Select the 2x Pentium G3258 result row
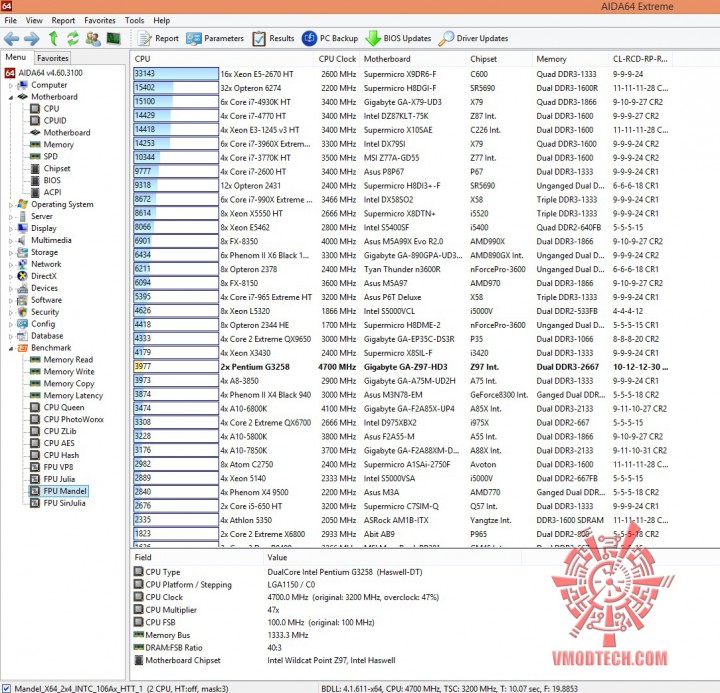The width and height of the screenshot is (720, 693). [x=401, y=366]
